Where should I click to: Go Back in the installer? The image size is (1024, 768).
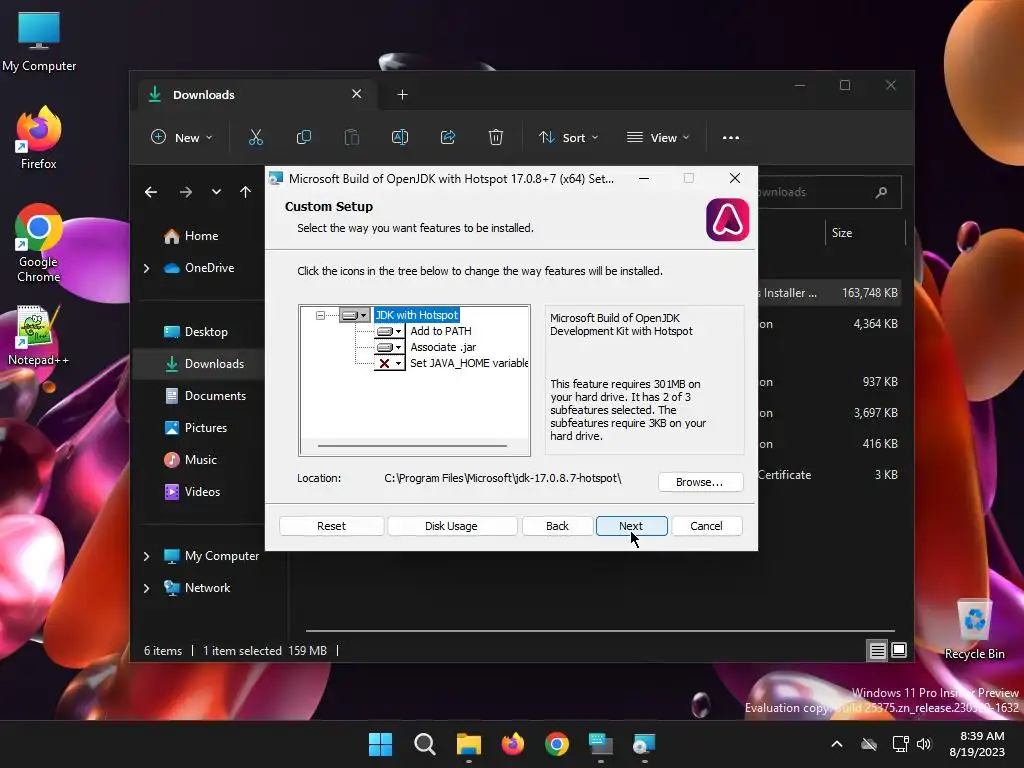pos(557,526)
